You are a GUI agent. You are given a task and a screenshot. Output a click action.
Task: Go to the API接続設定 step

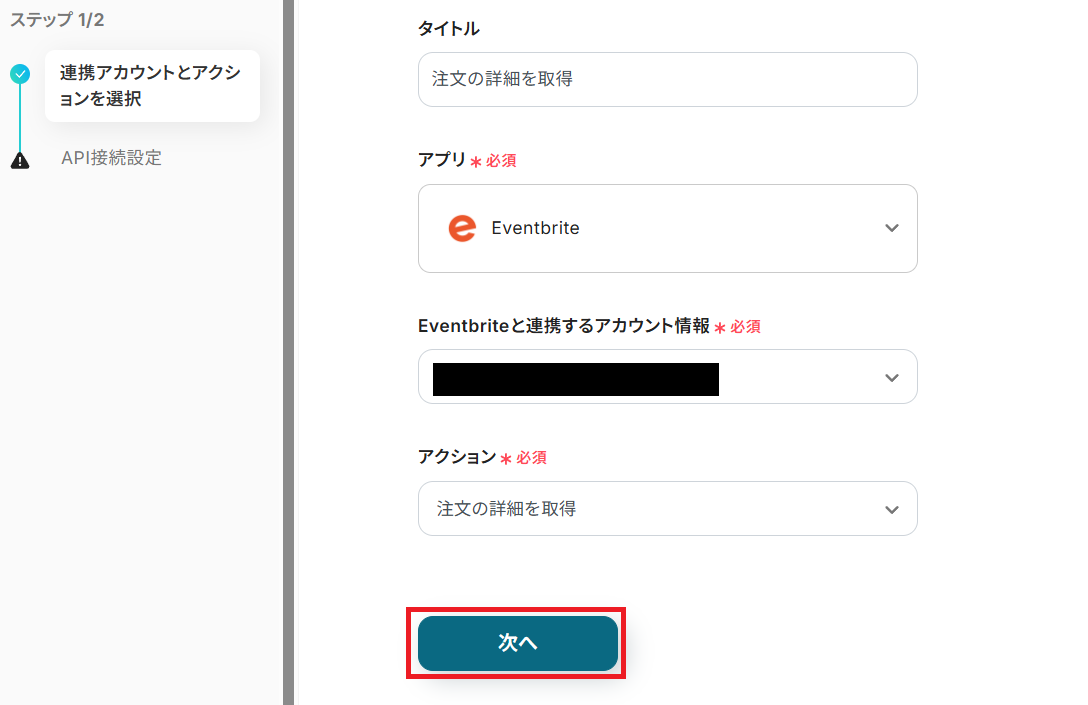pyautogui.click(x=111, y=158)
